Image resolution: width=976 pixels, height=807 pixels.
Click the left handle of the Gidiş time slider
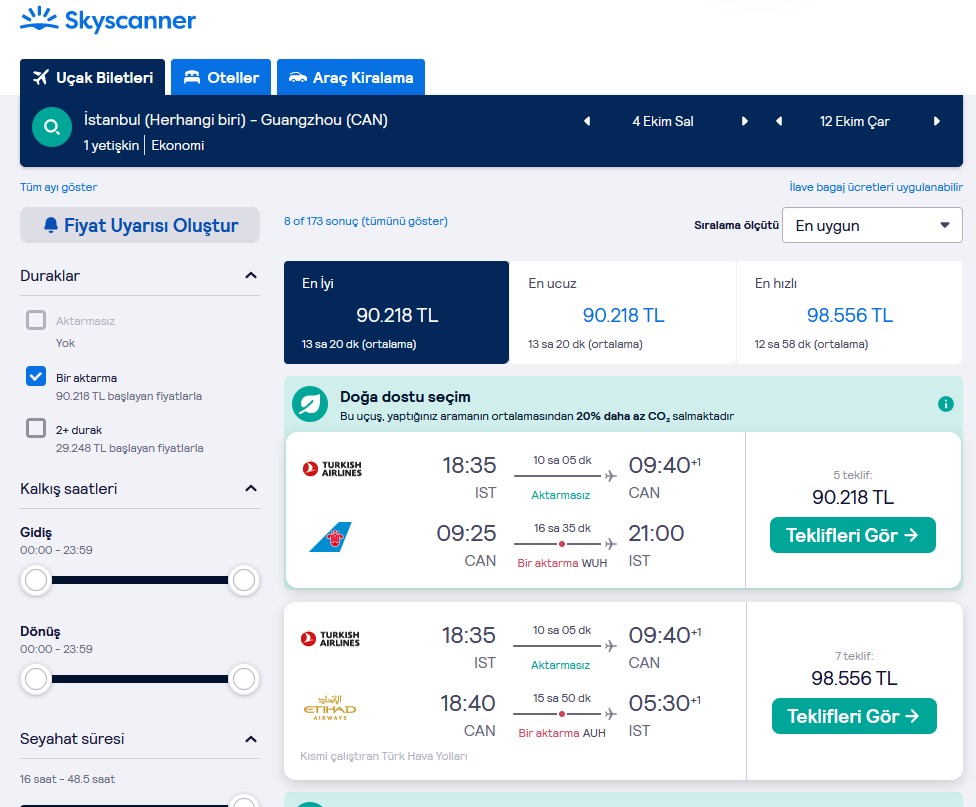point(36,580)
